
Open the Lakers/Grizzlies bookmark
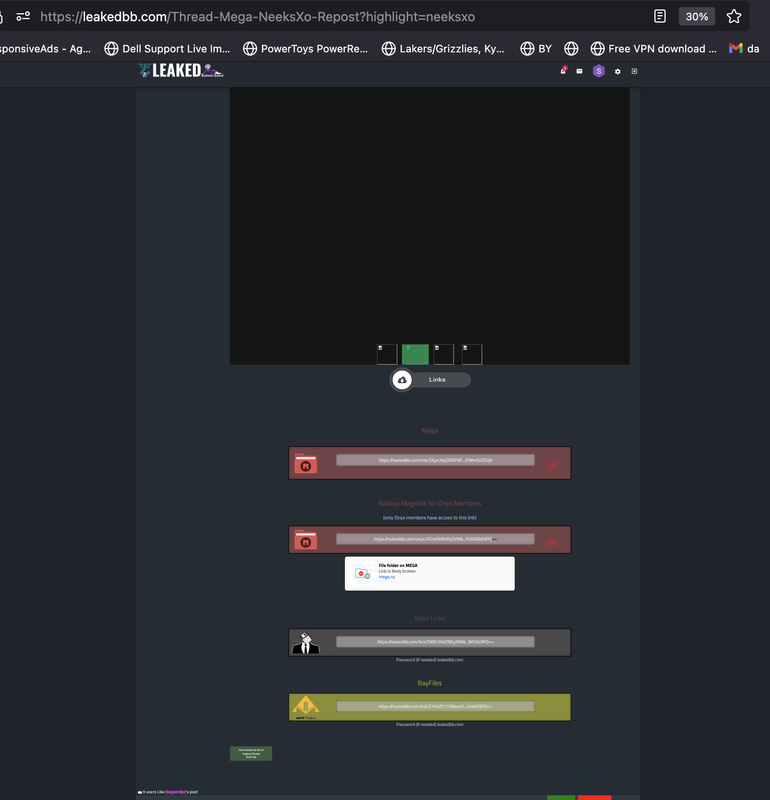click(443, 49)
